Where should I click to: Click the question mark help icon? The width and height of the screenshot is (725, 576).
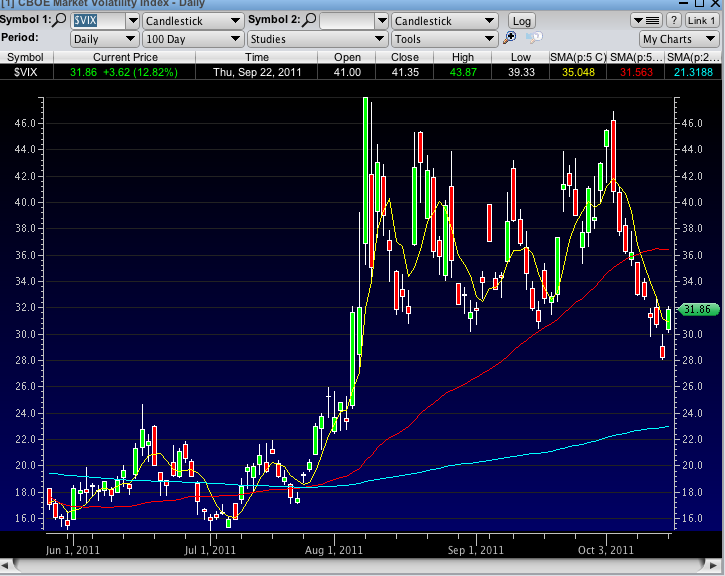click(x=674, y=20)
